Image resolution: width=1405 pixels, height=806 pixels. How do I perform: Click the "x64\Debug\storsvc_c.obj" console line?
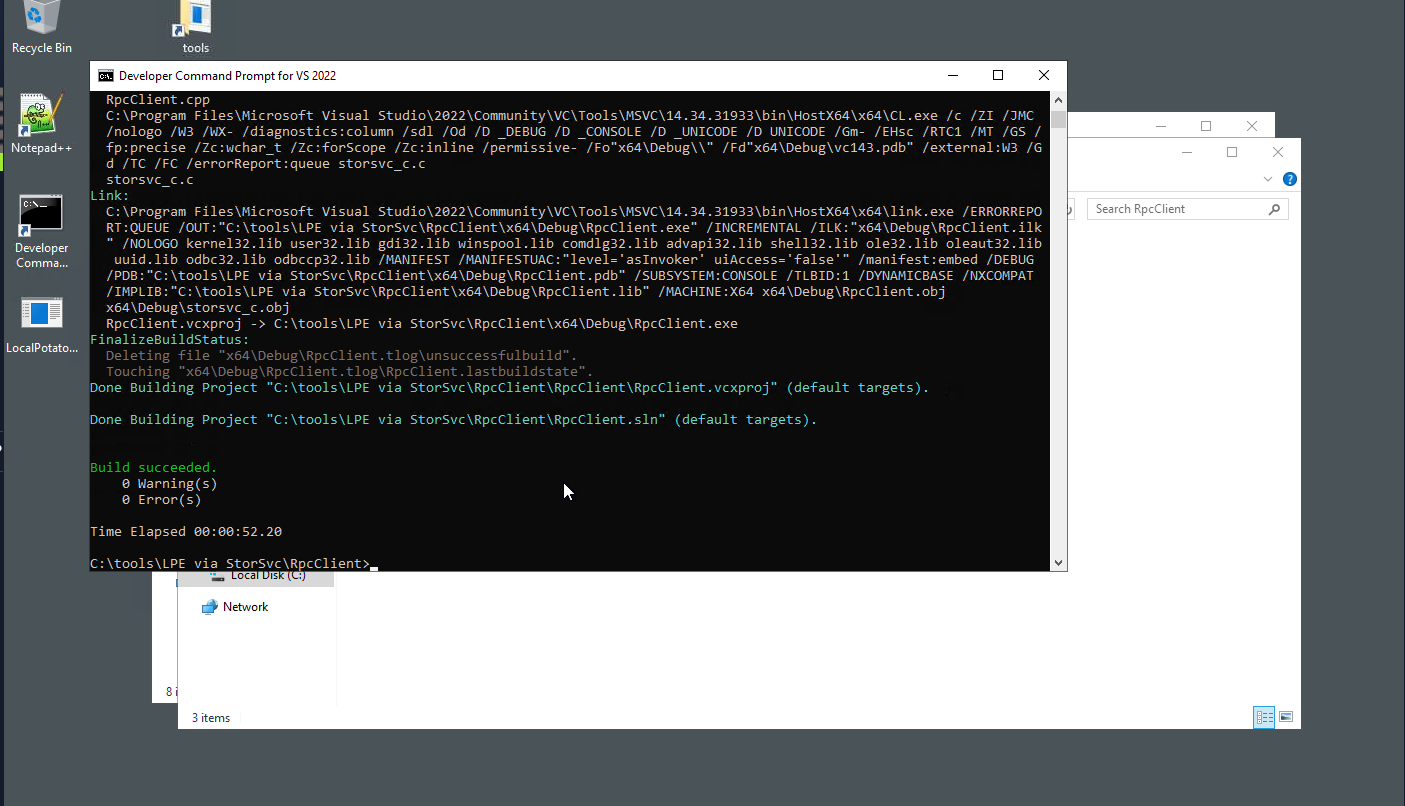198,307
